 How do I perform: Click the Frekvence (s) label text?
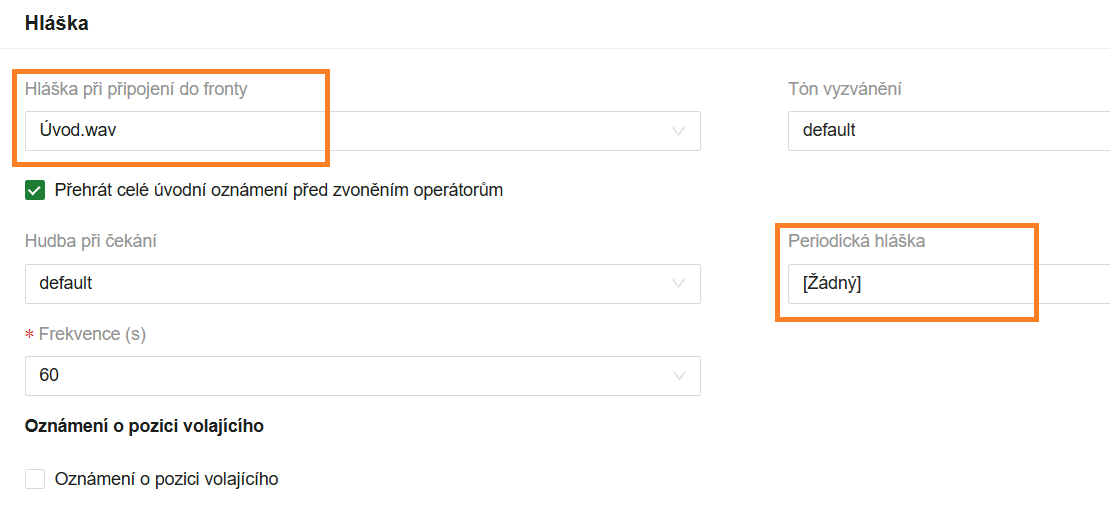tap(93, 334)
